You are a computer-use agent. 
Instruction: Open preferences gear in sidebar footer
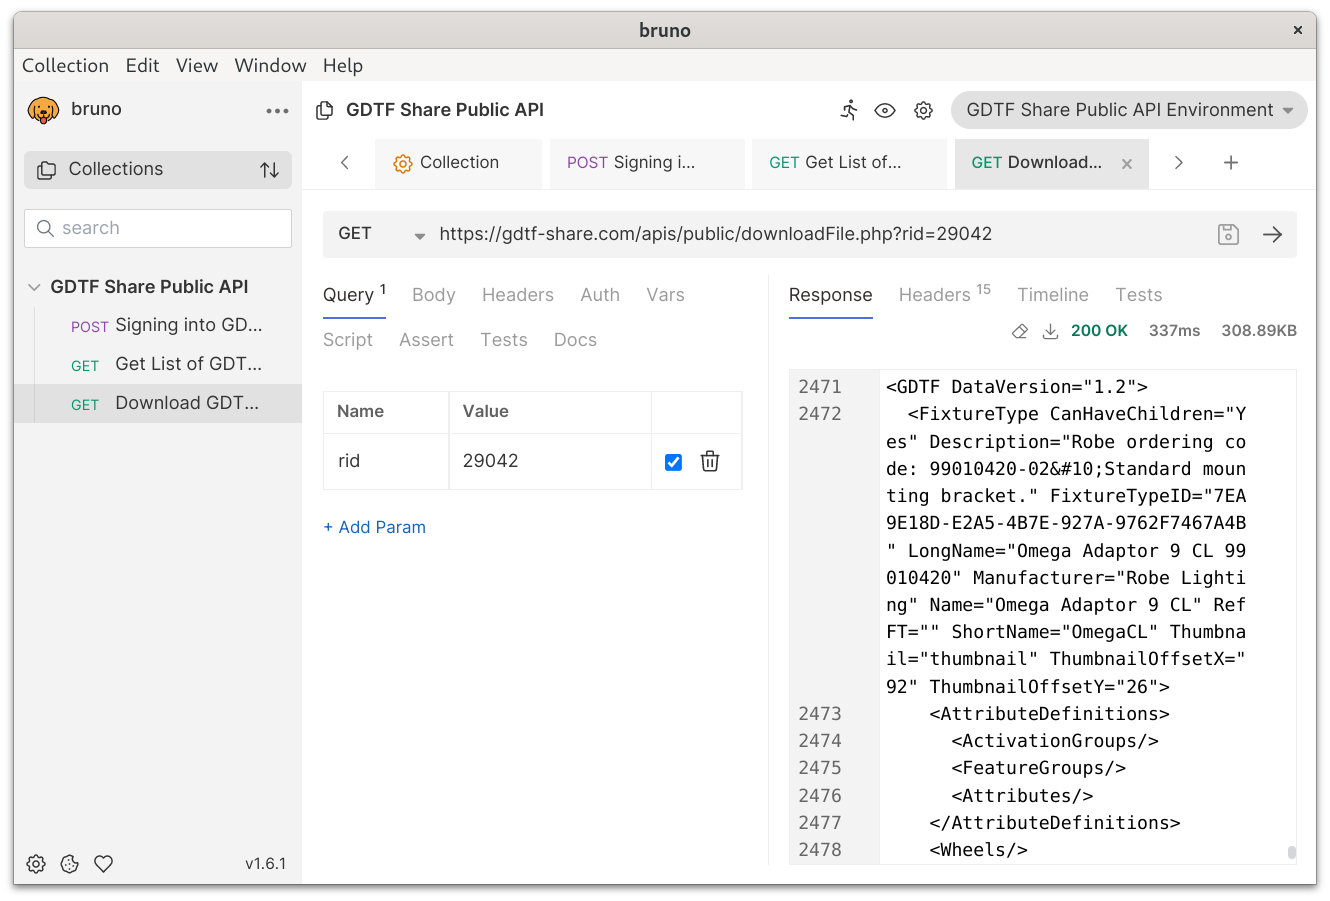click(36, 864)
